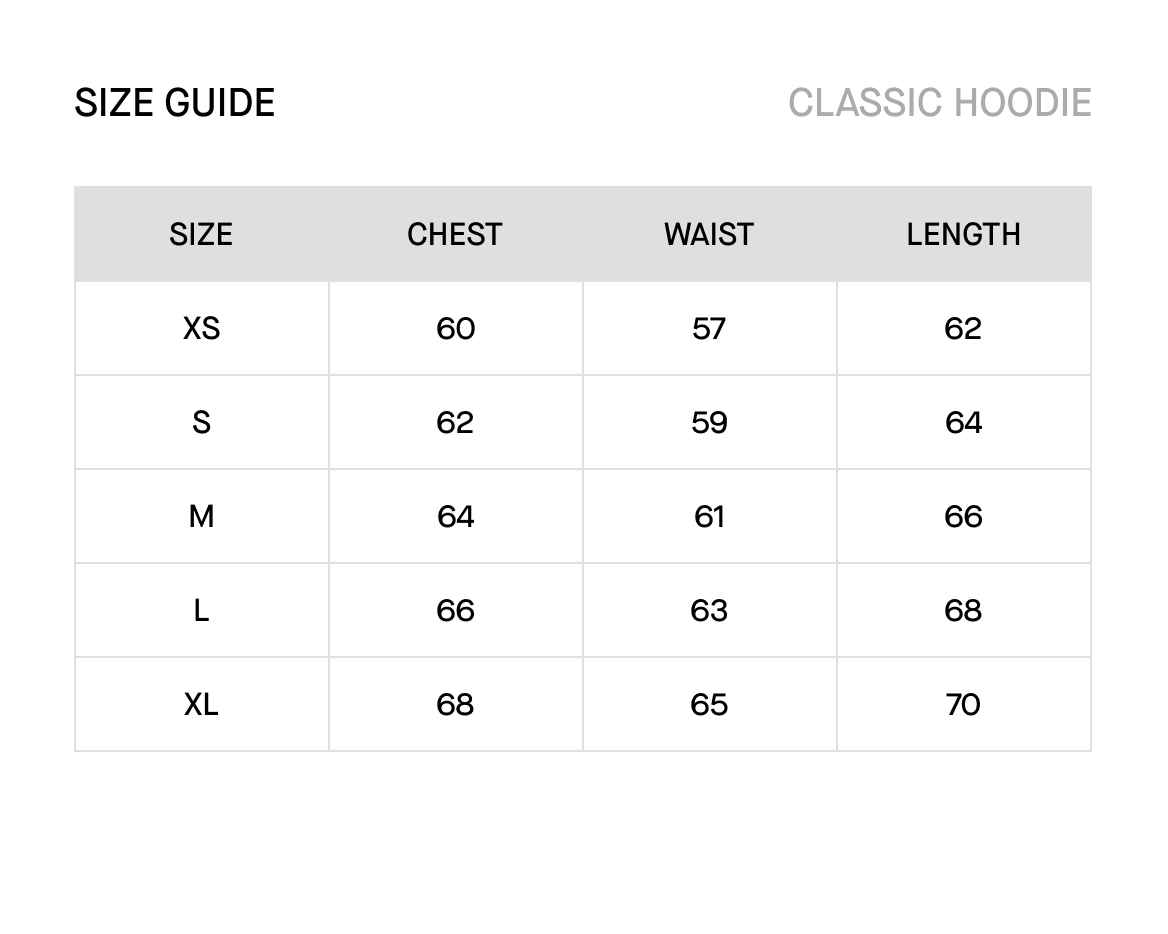Click the CLASSIC HOODIE title
The height and width of the screenshot is (934, 1168).
(x=939, y=103)
